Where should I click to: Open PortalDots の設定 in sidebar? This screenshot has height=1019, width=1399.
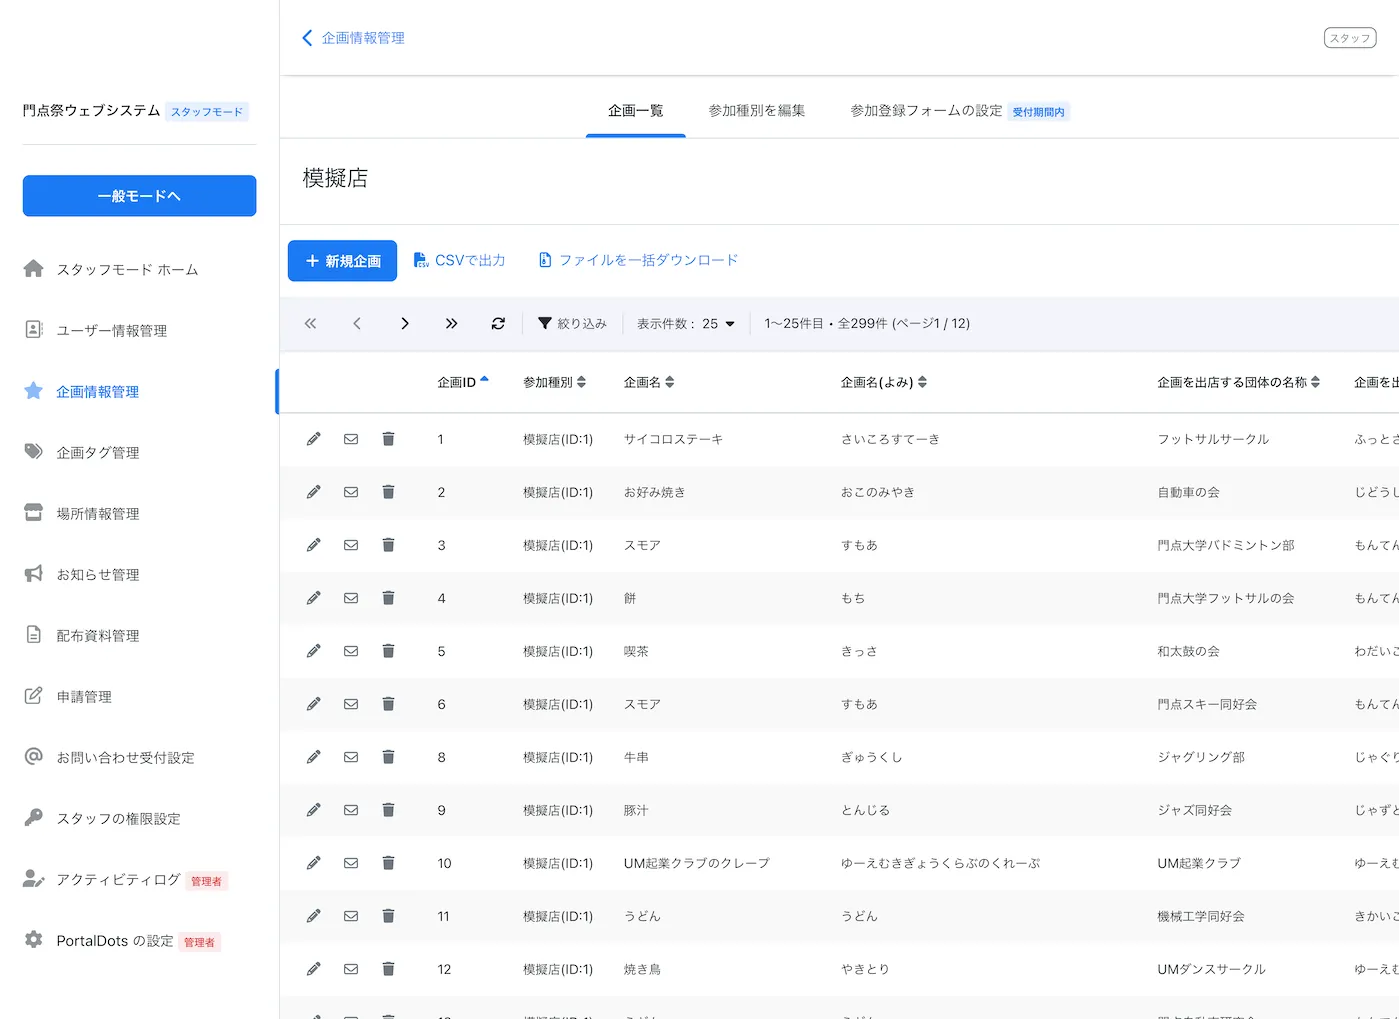[x=139, y=940]
